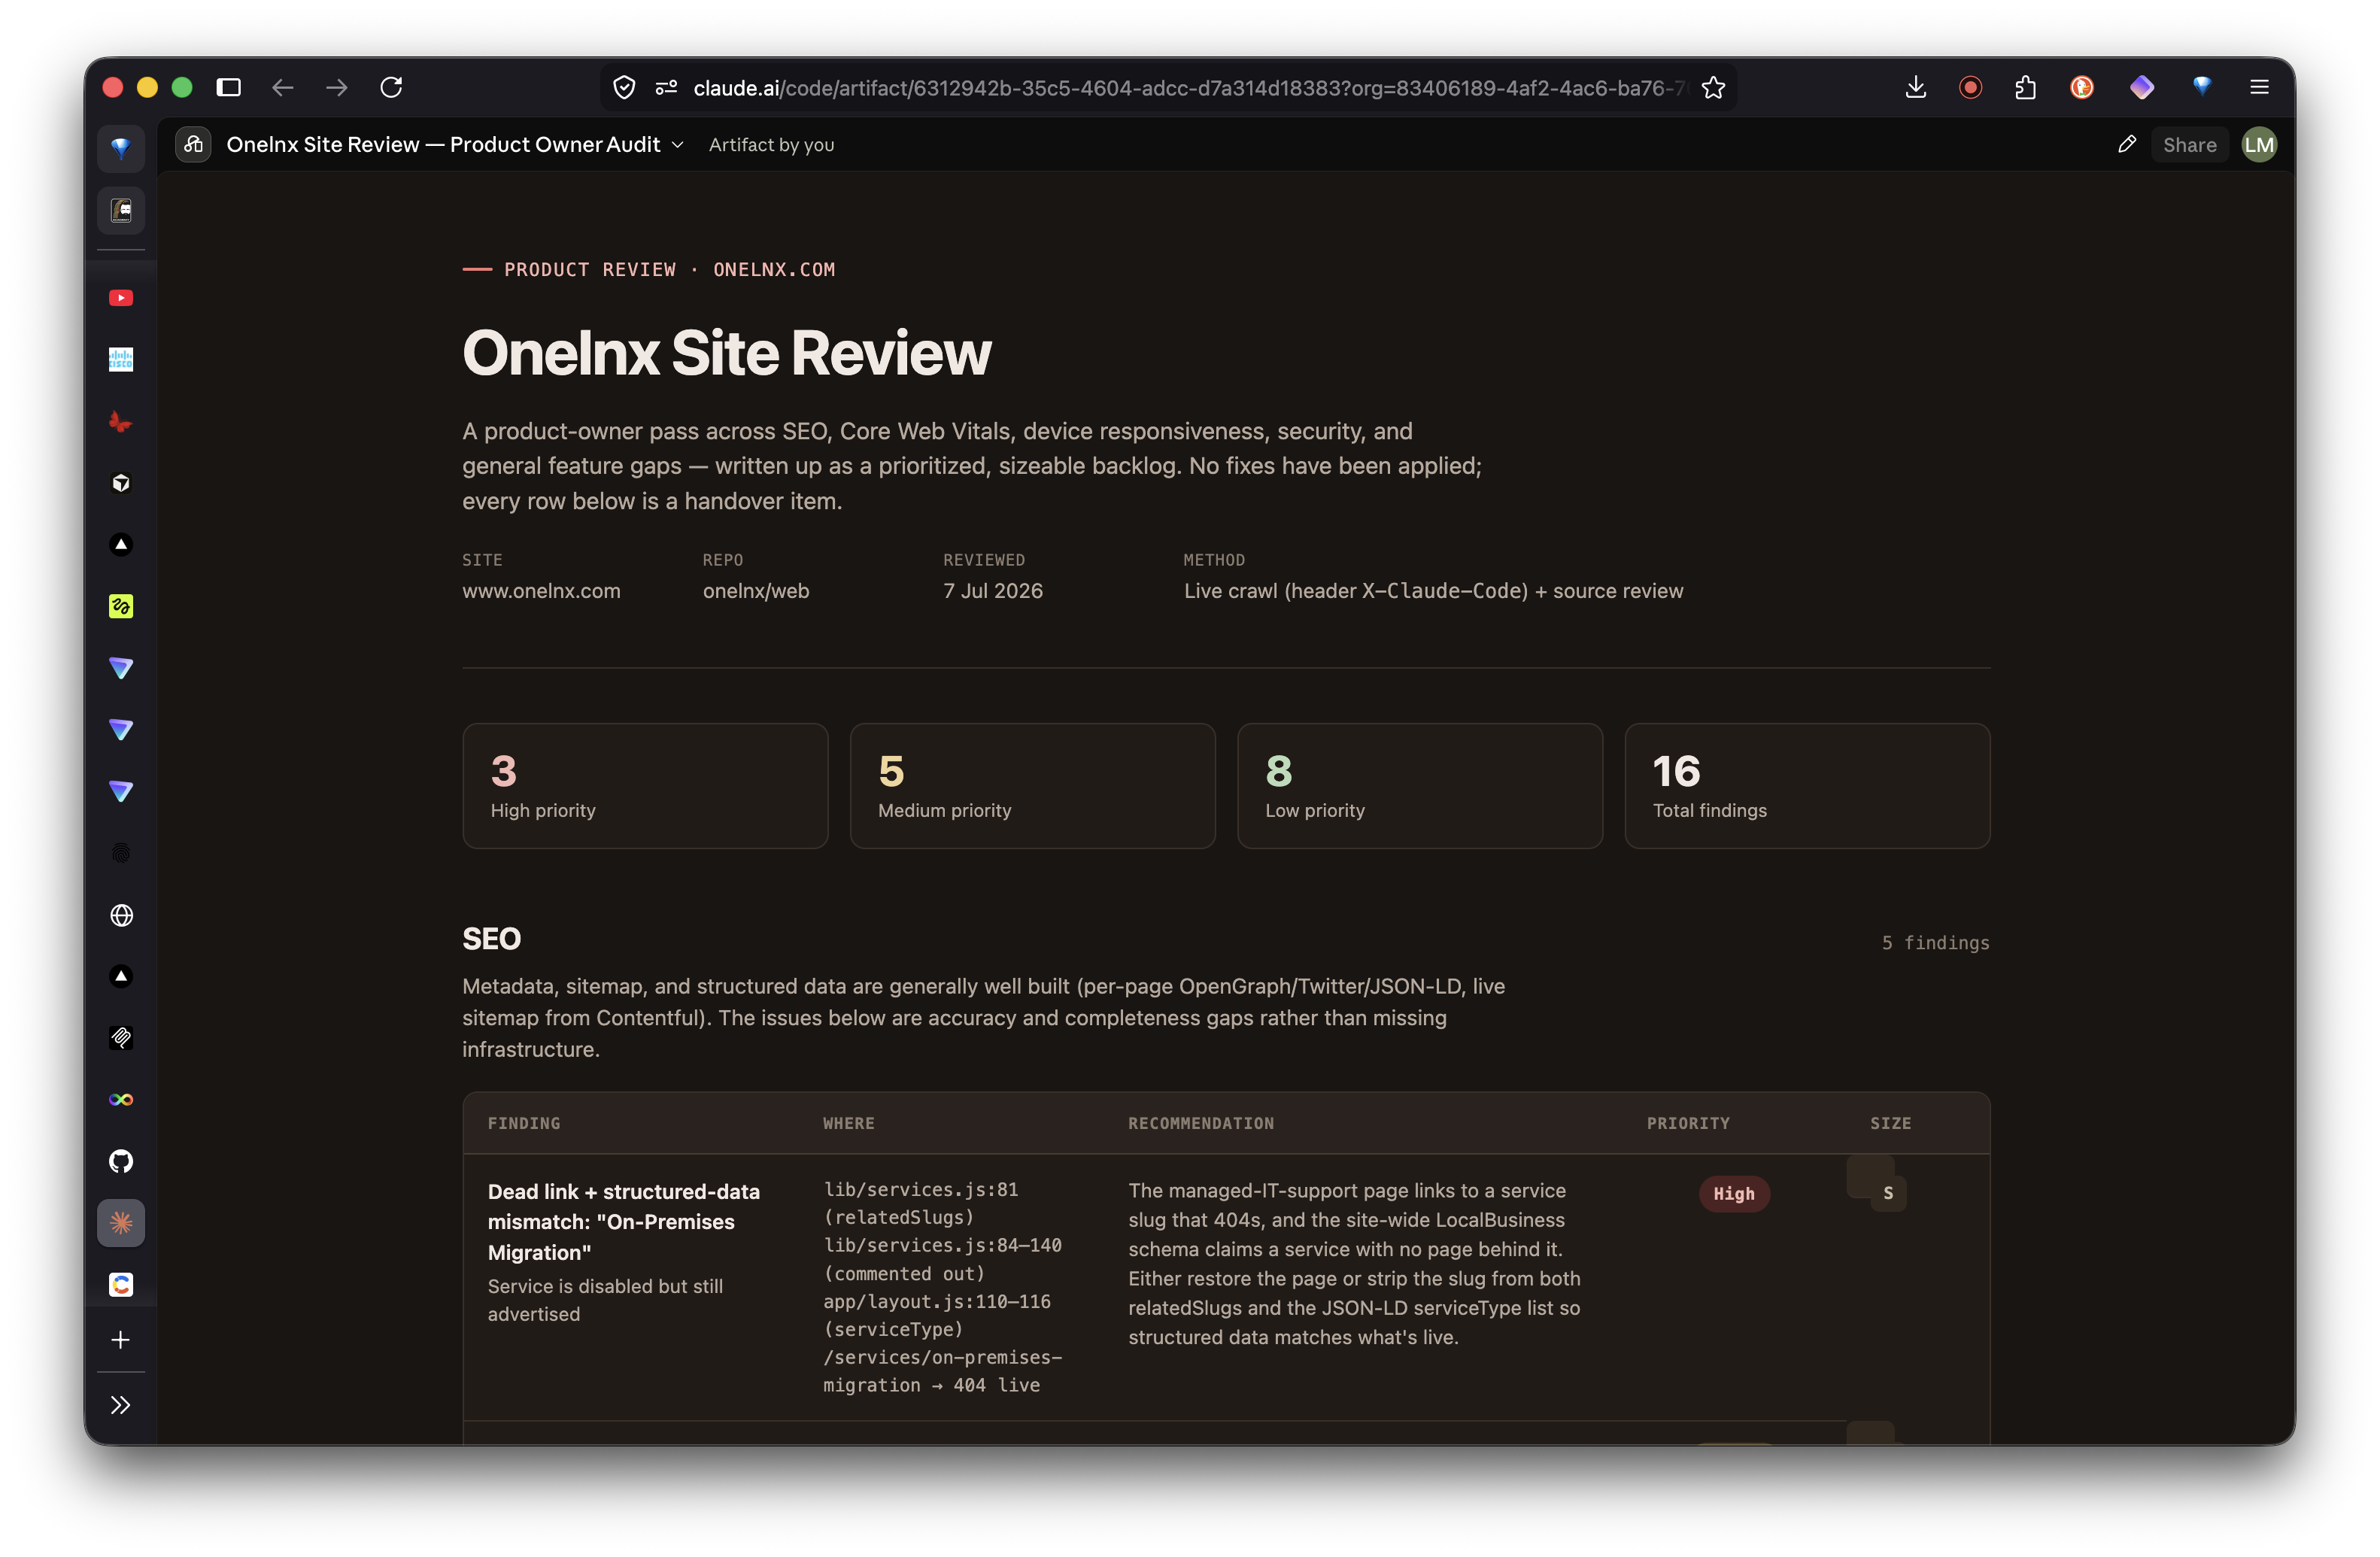Click the purple diamond extension icon
Screen dimensions: 2380x1557
tap(2141, 88)
